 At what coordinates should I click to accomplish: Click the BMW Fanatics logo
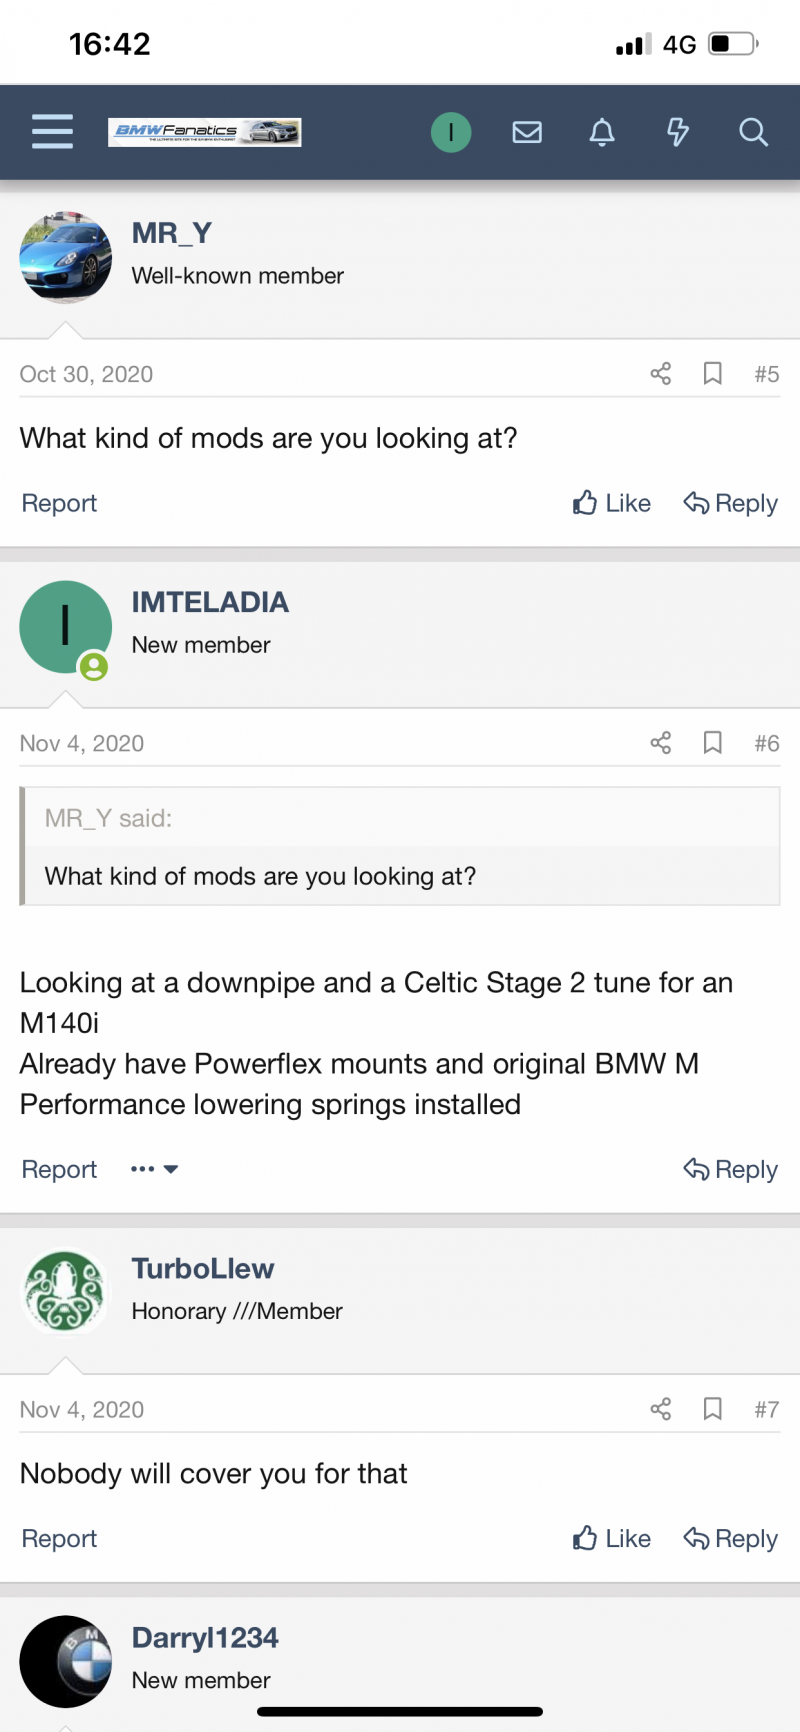point(205,132)
